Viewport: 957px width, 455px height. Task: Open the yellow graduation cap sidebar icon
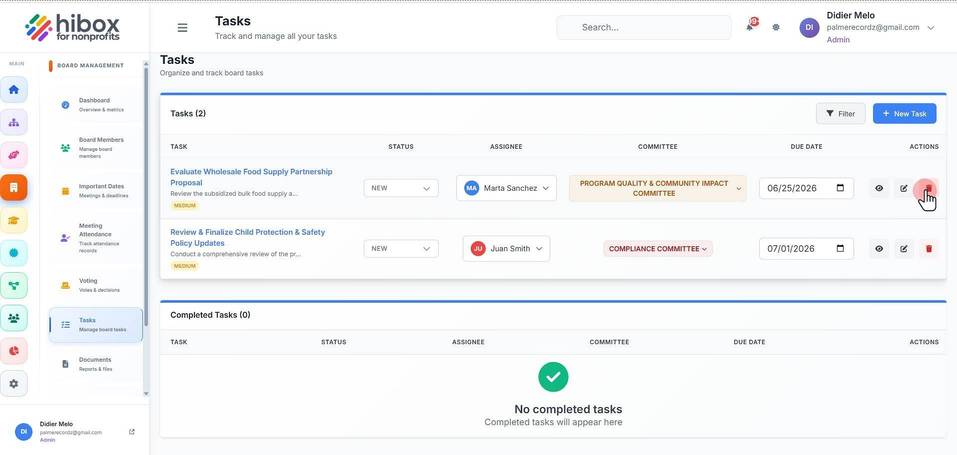pyautogui.click(x=13, y=220)
